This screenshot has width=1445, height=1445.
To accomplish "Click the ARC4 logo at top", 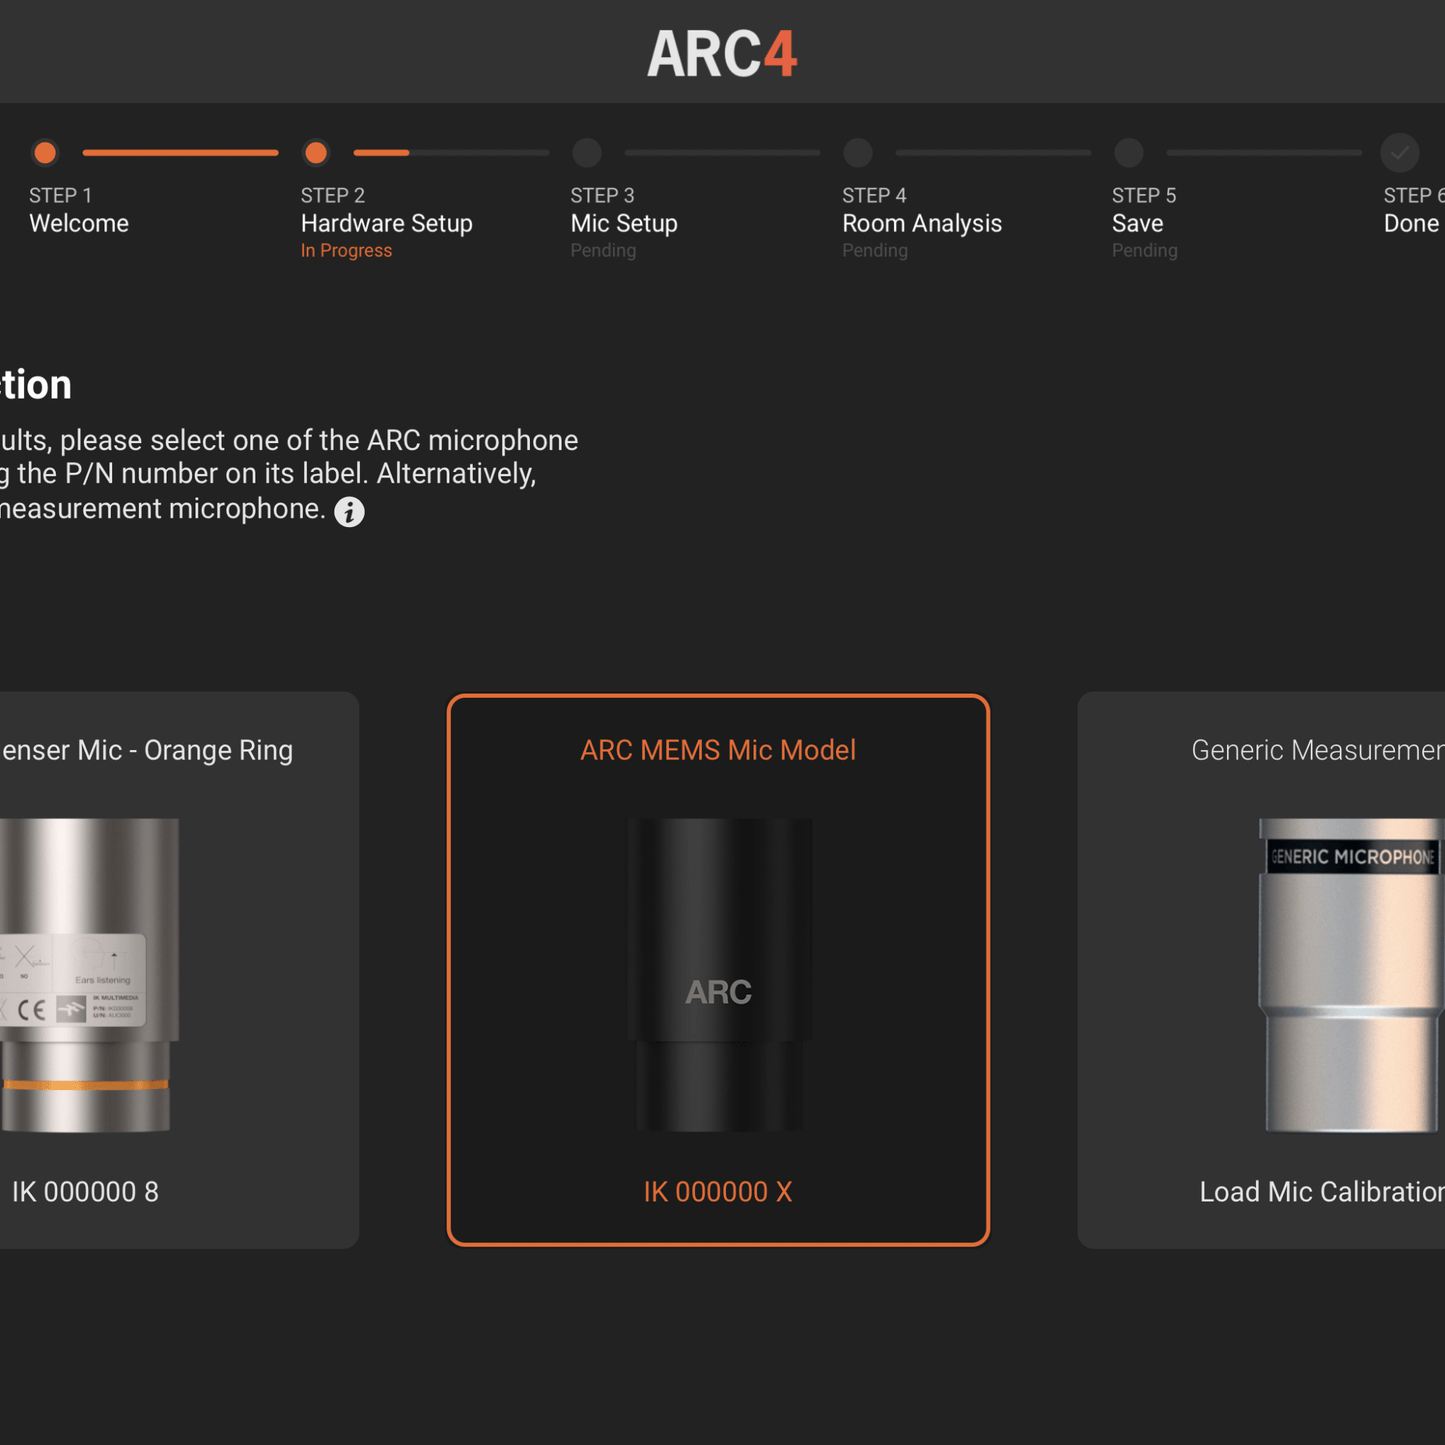I will [x=722, y=53].
